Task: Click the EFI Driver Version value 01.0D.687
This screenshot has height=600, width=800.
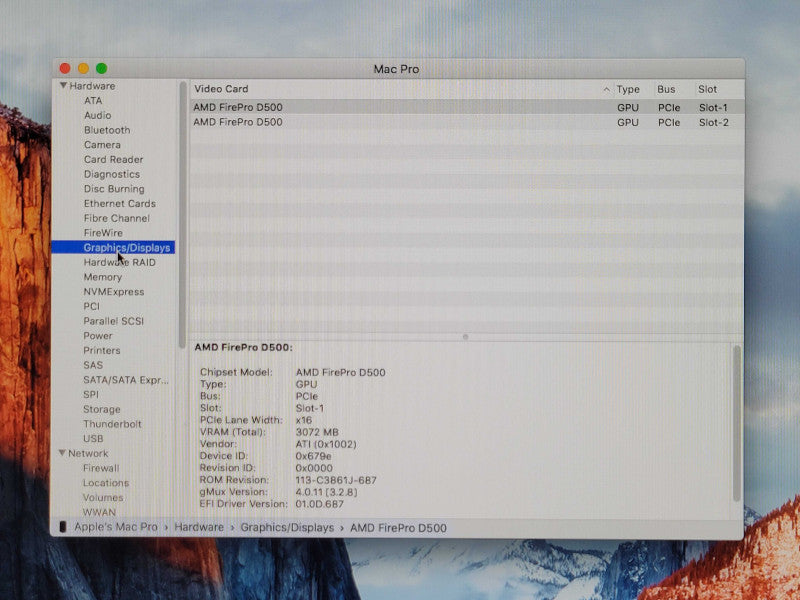Action: click(319, 504)
